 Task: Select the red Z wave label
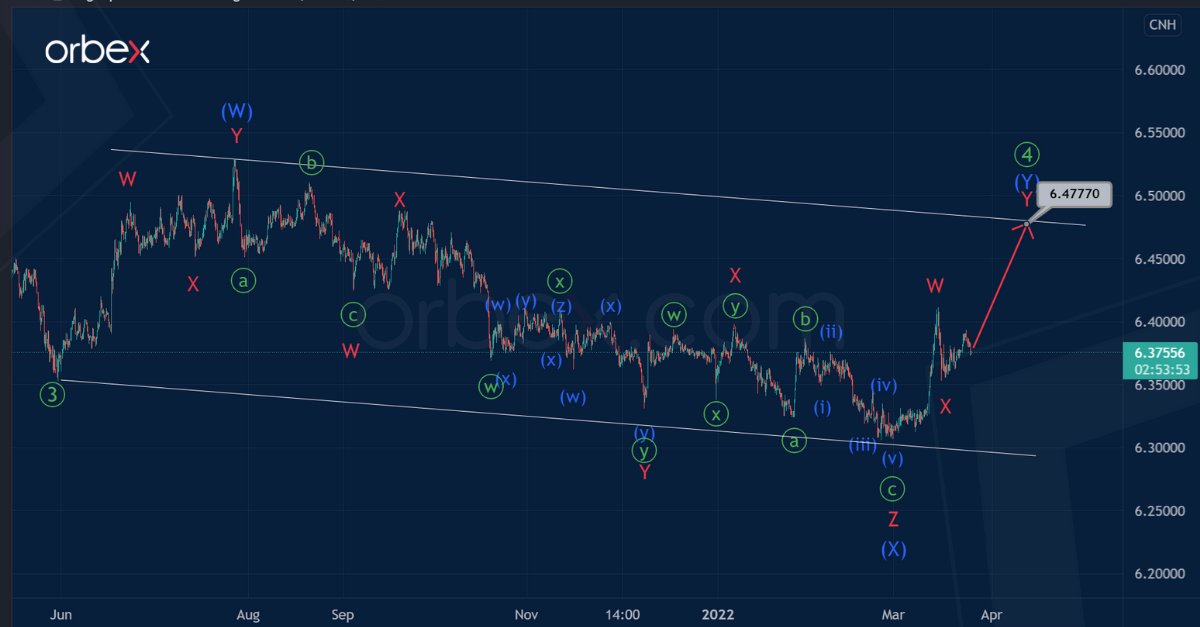point(893,519)
